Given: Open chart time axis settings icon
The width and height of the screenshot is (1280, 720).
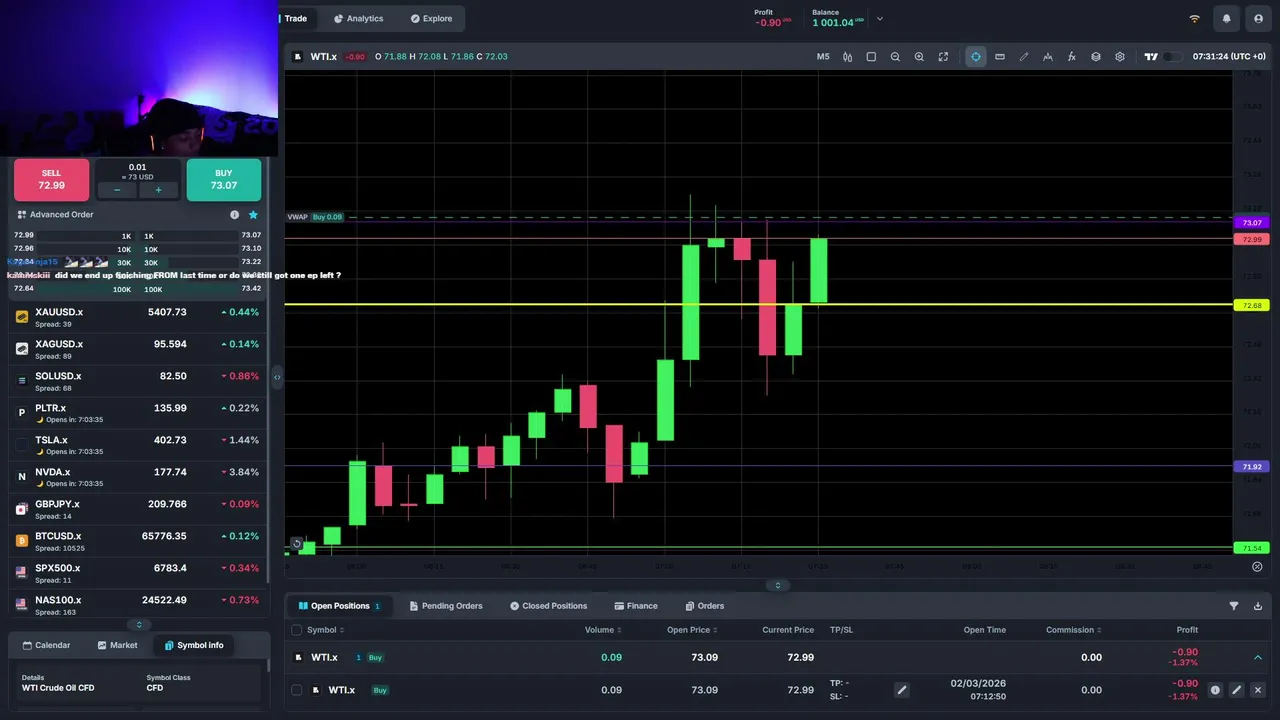Looking at the screenshot, I should point(1257,566).
